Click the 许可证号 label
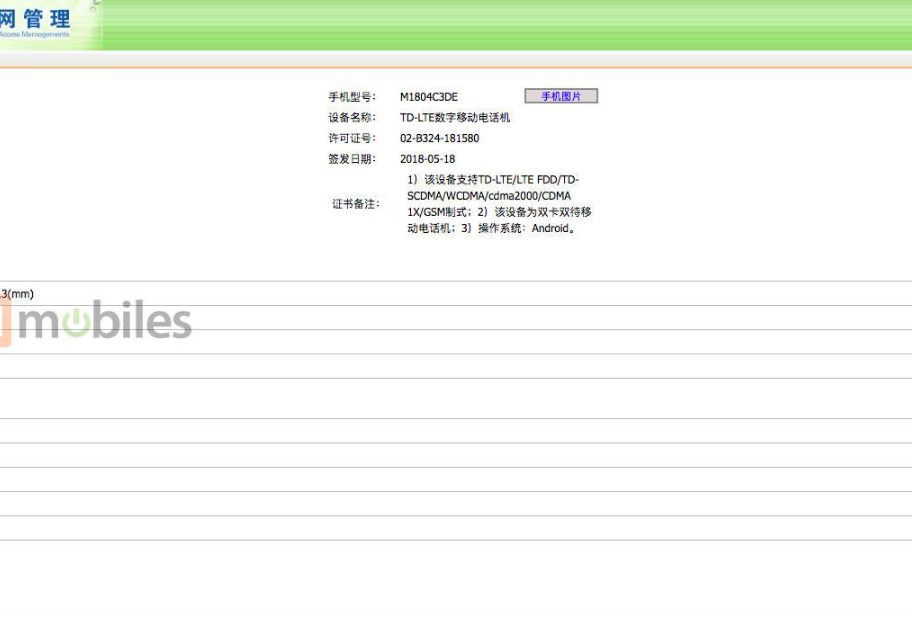 click(352, 138)
